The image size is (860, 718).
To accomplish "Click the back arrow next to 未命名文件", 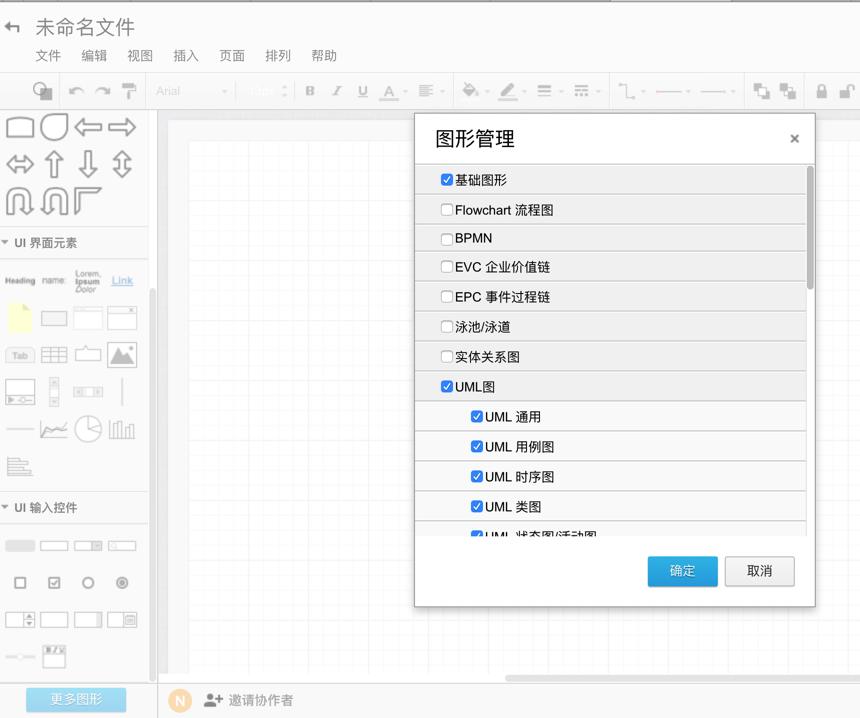I will [12, 27].
